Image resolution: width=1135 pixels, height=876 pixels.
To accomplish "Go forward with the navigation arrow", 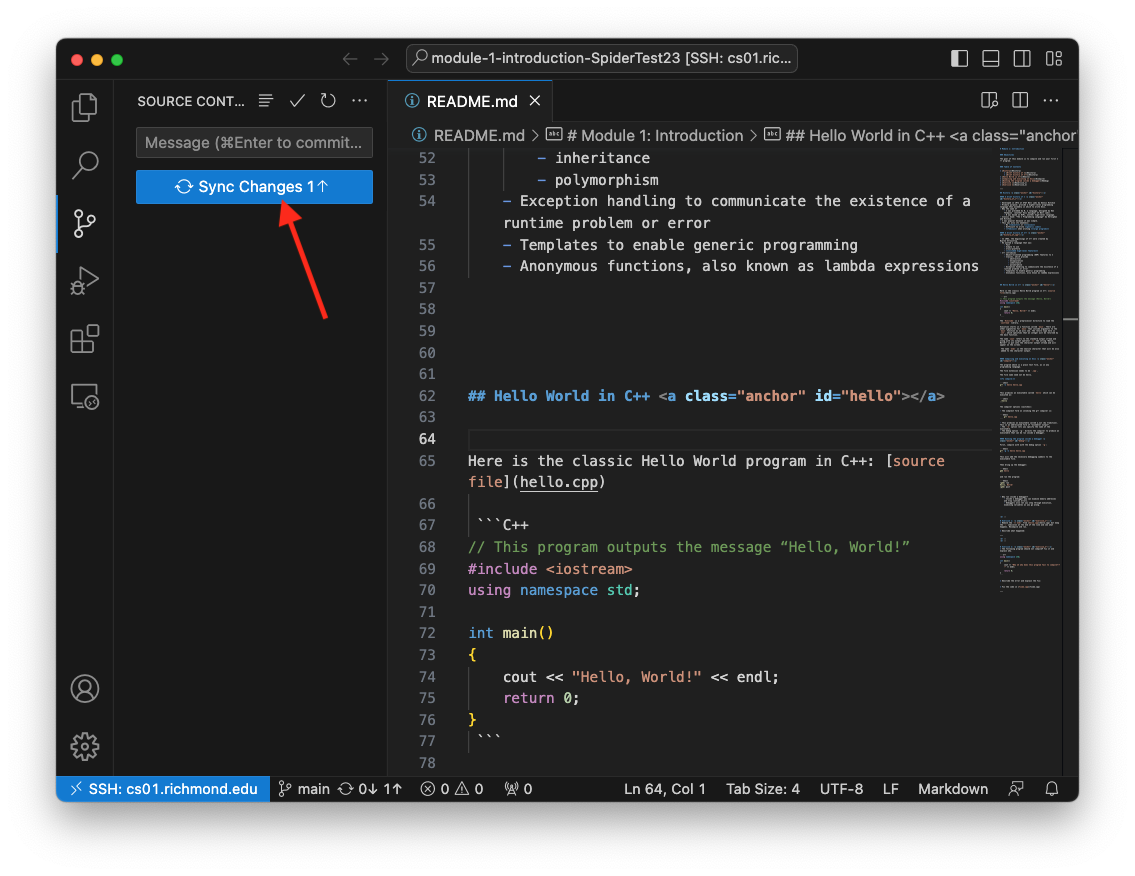I will pyautogui.click(x=381, y=59).
